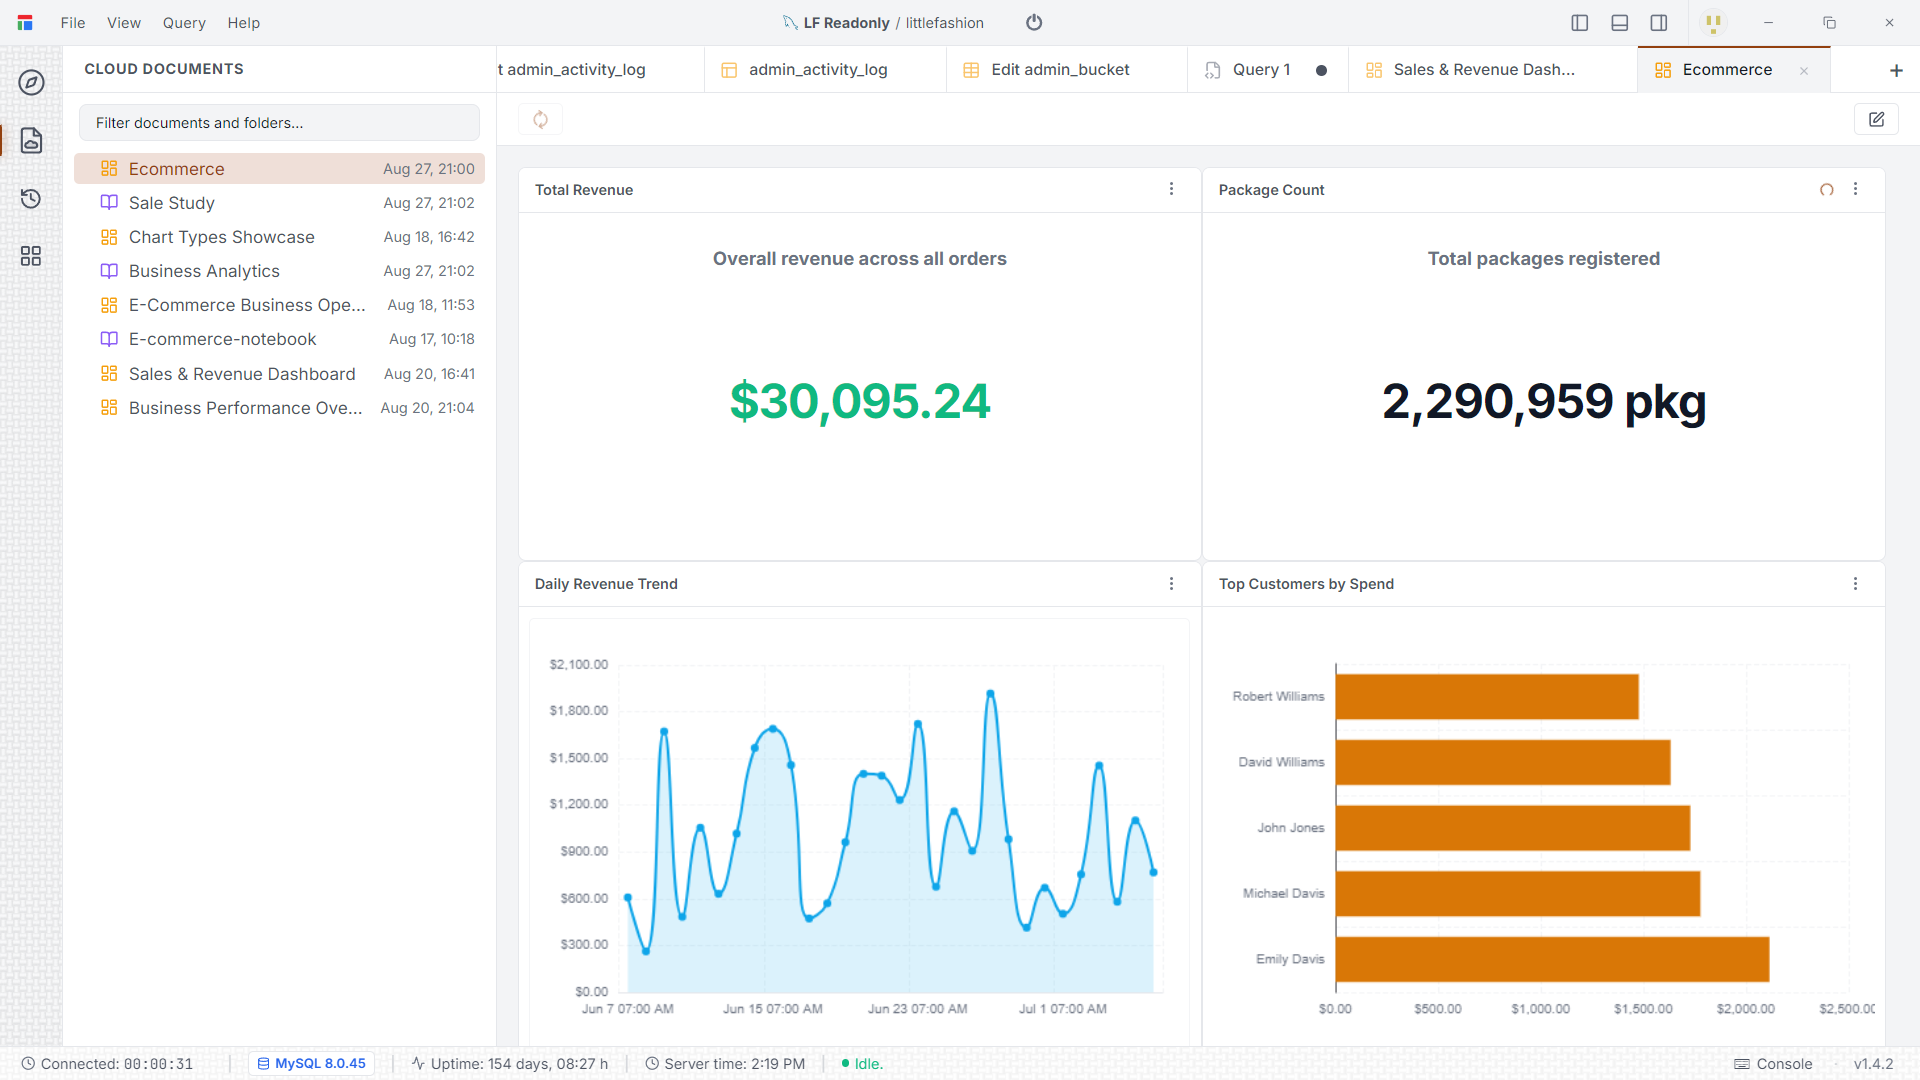Open the Help menu
This screenshot has height=1080, width=1920.
coord(243,23)
